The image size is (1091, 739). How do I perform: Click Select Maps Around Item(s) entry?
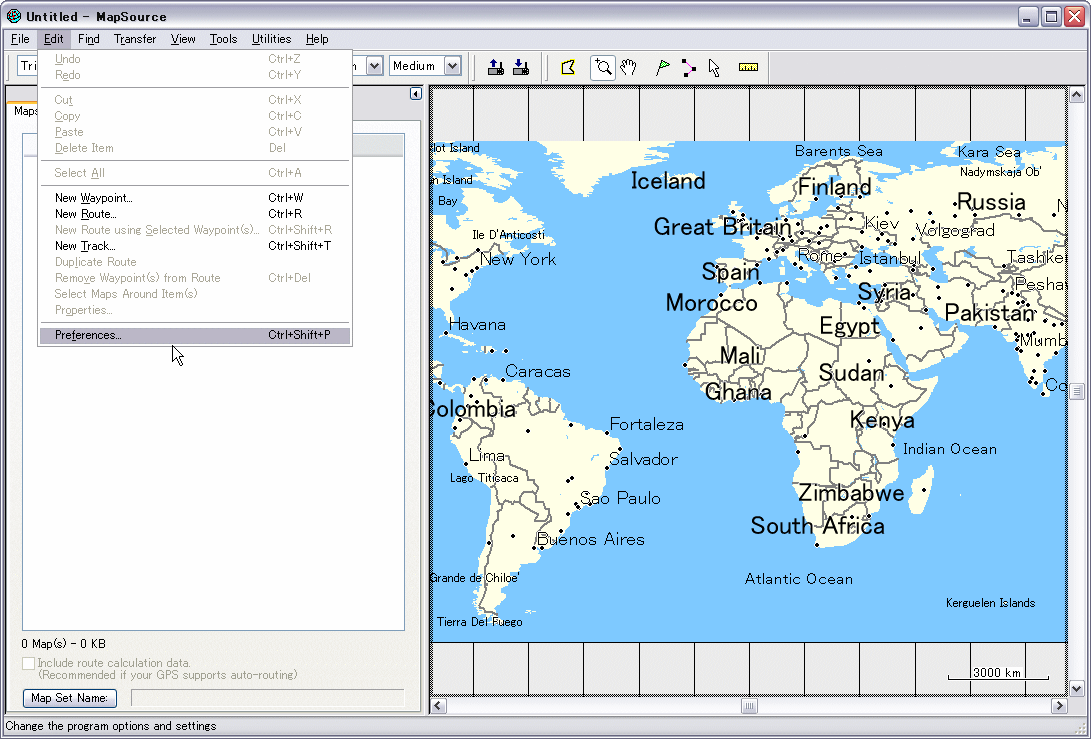pyautogui.click(x=195, y=294)
